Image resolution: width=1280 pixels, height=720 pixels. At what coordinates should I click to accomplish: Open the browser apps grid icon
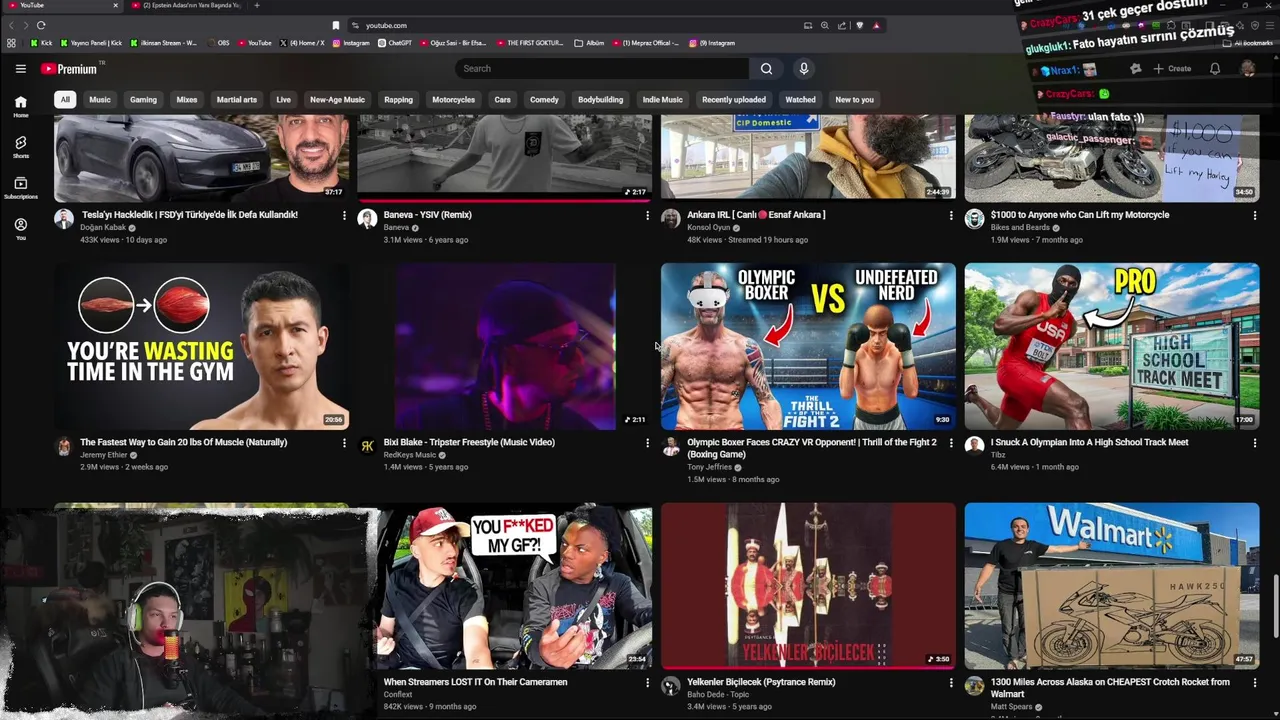(11, 43)
